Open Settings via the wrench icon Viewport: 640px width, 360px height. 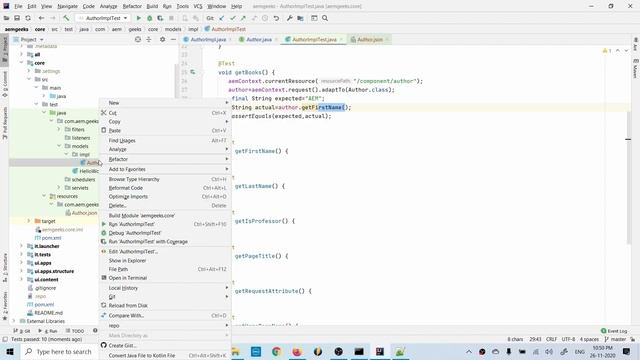click(x=289, y=18)
